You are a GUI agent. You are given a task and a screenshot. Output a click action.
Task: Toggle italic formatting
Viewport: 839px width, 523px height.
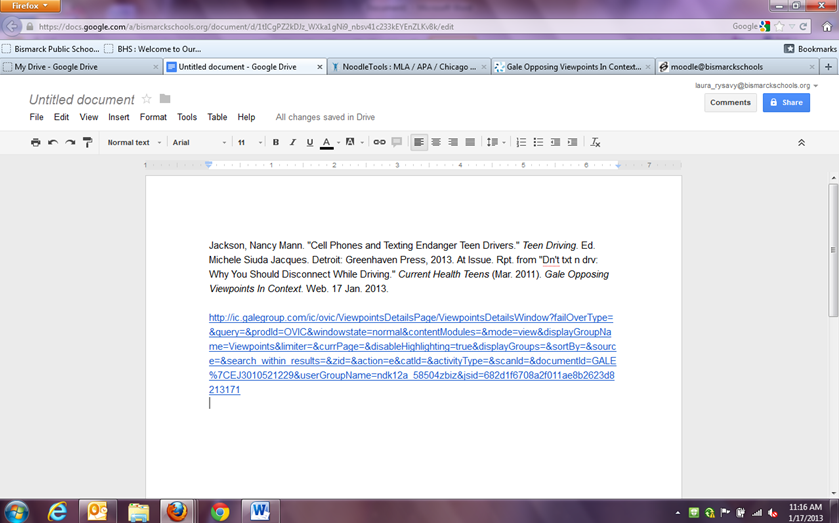tap(293, 142)
